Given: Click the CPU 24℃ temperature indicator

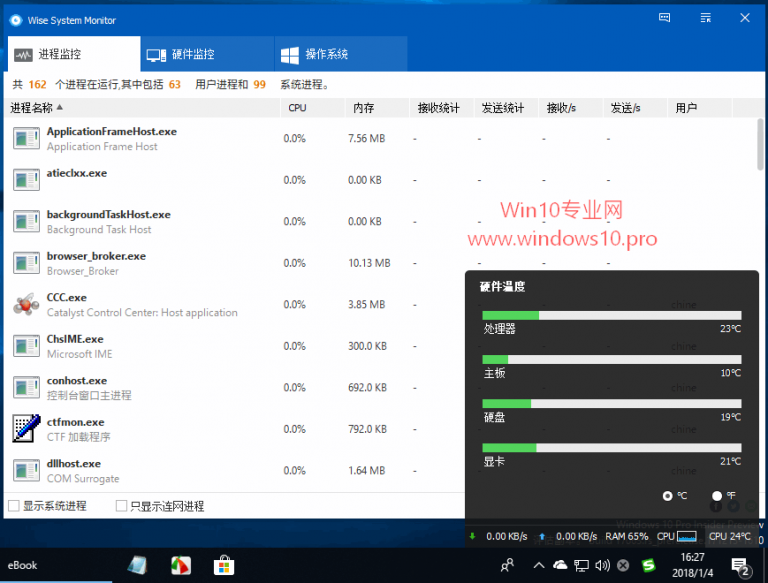Looking at the screenshot, I should point(729,536).
